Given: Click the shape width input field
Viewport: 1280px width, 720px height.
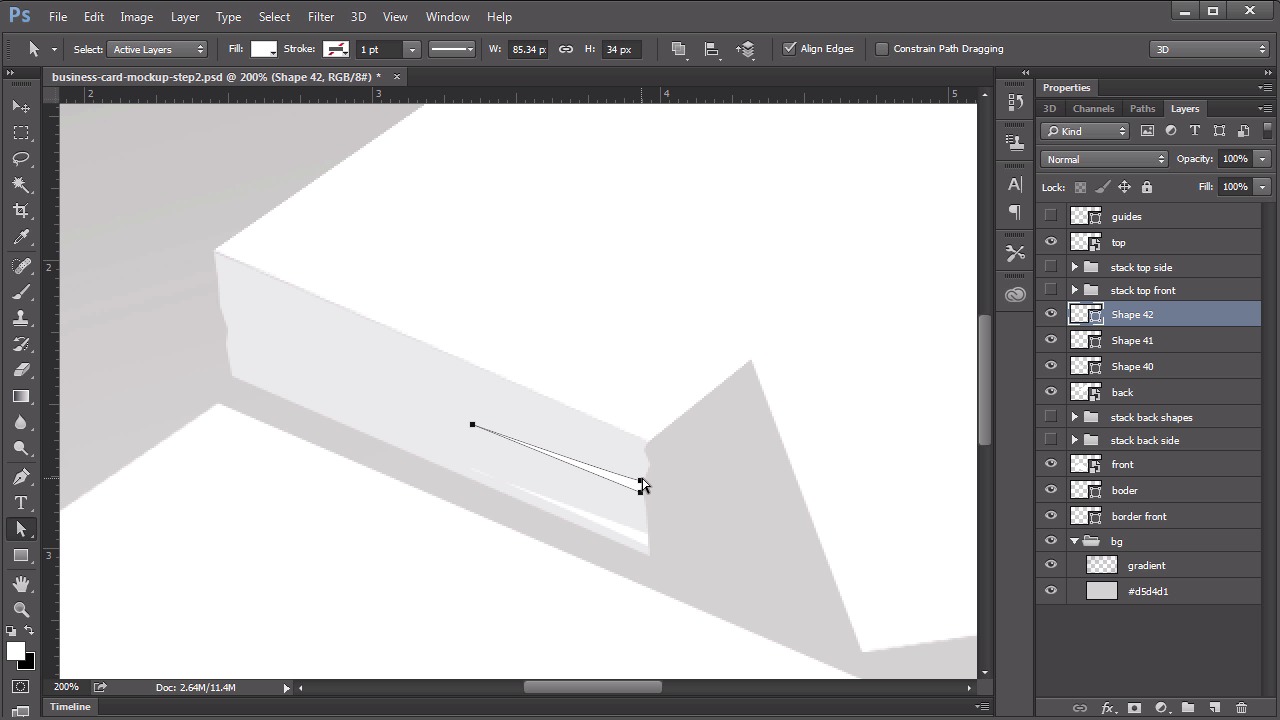Looking at the screenshot, I should click(528, 49).
